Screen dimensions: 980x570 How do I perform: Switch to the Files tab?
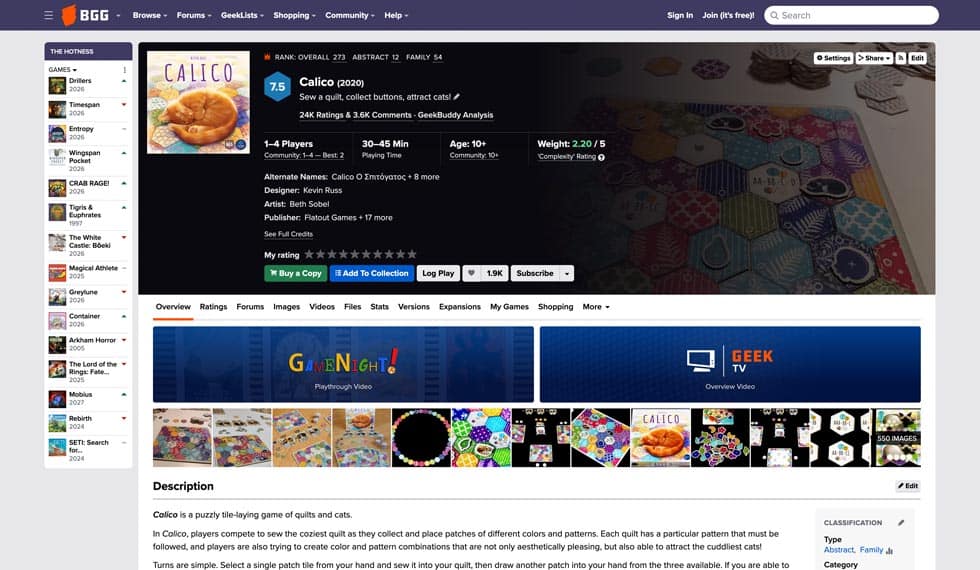point(352,307)
